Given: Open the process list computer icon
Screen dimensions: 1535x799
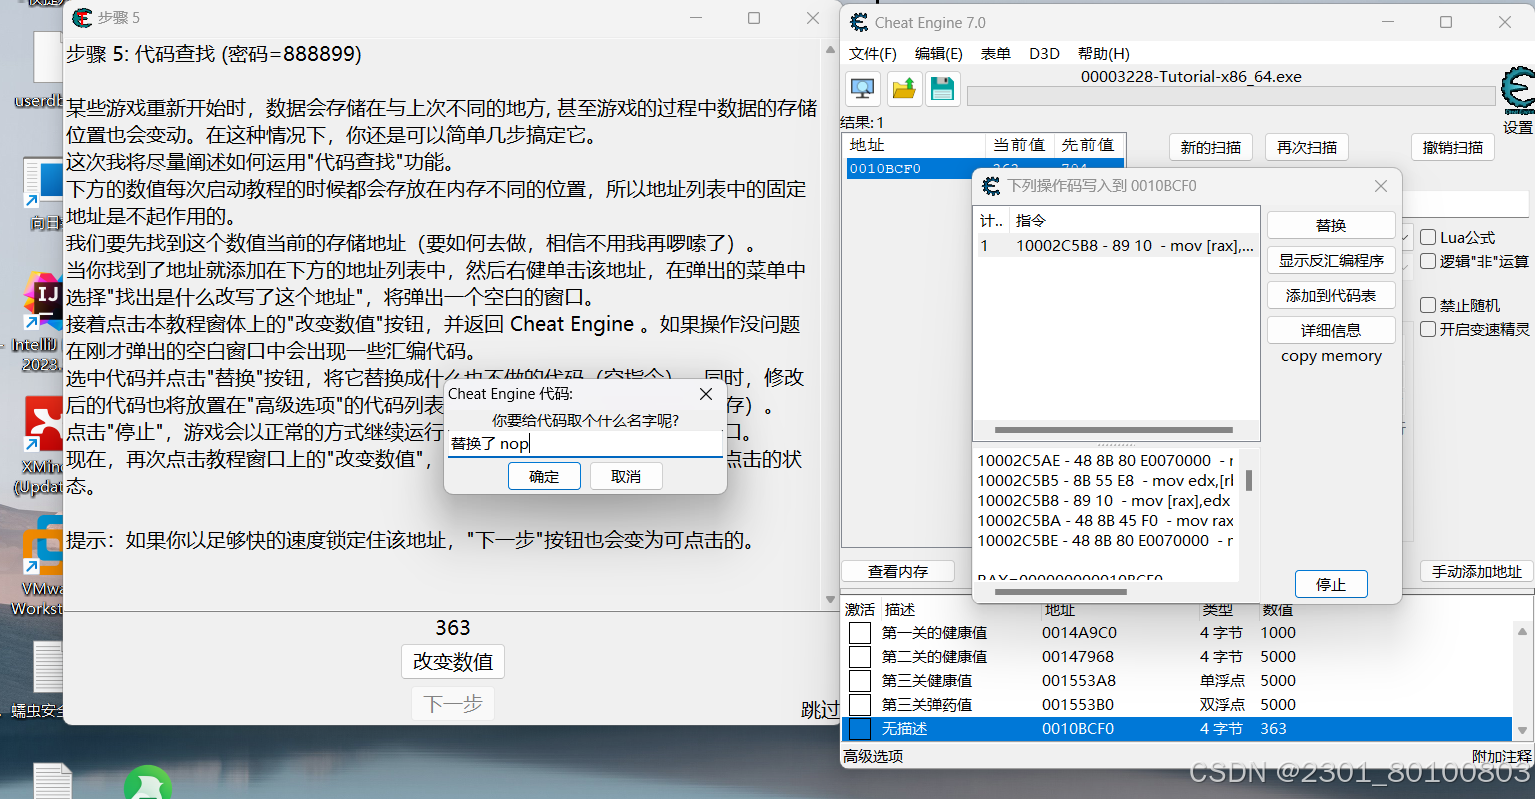Looking at the screenshot, I should pos(862,89).
